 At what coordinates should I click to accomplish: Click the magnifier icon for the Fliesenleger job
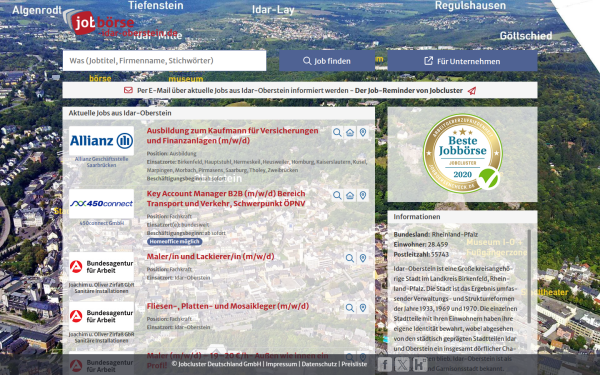[x=350, y=308]
